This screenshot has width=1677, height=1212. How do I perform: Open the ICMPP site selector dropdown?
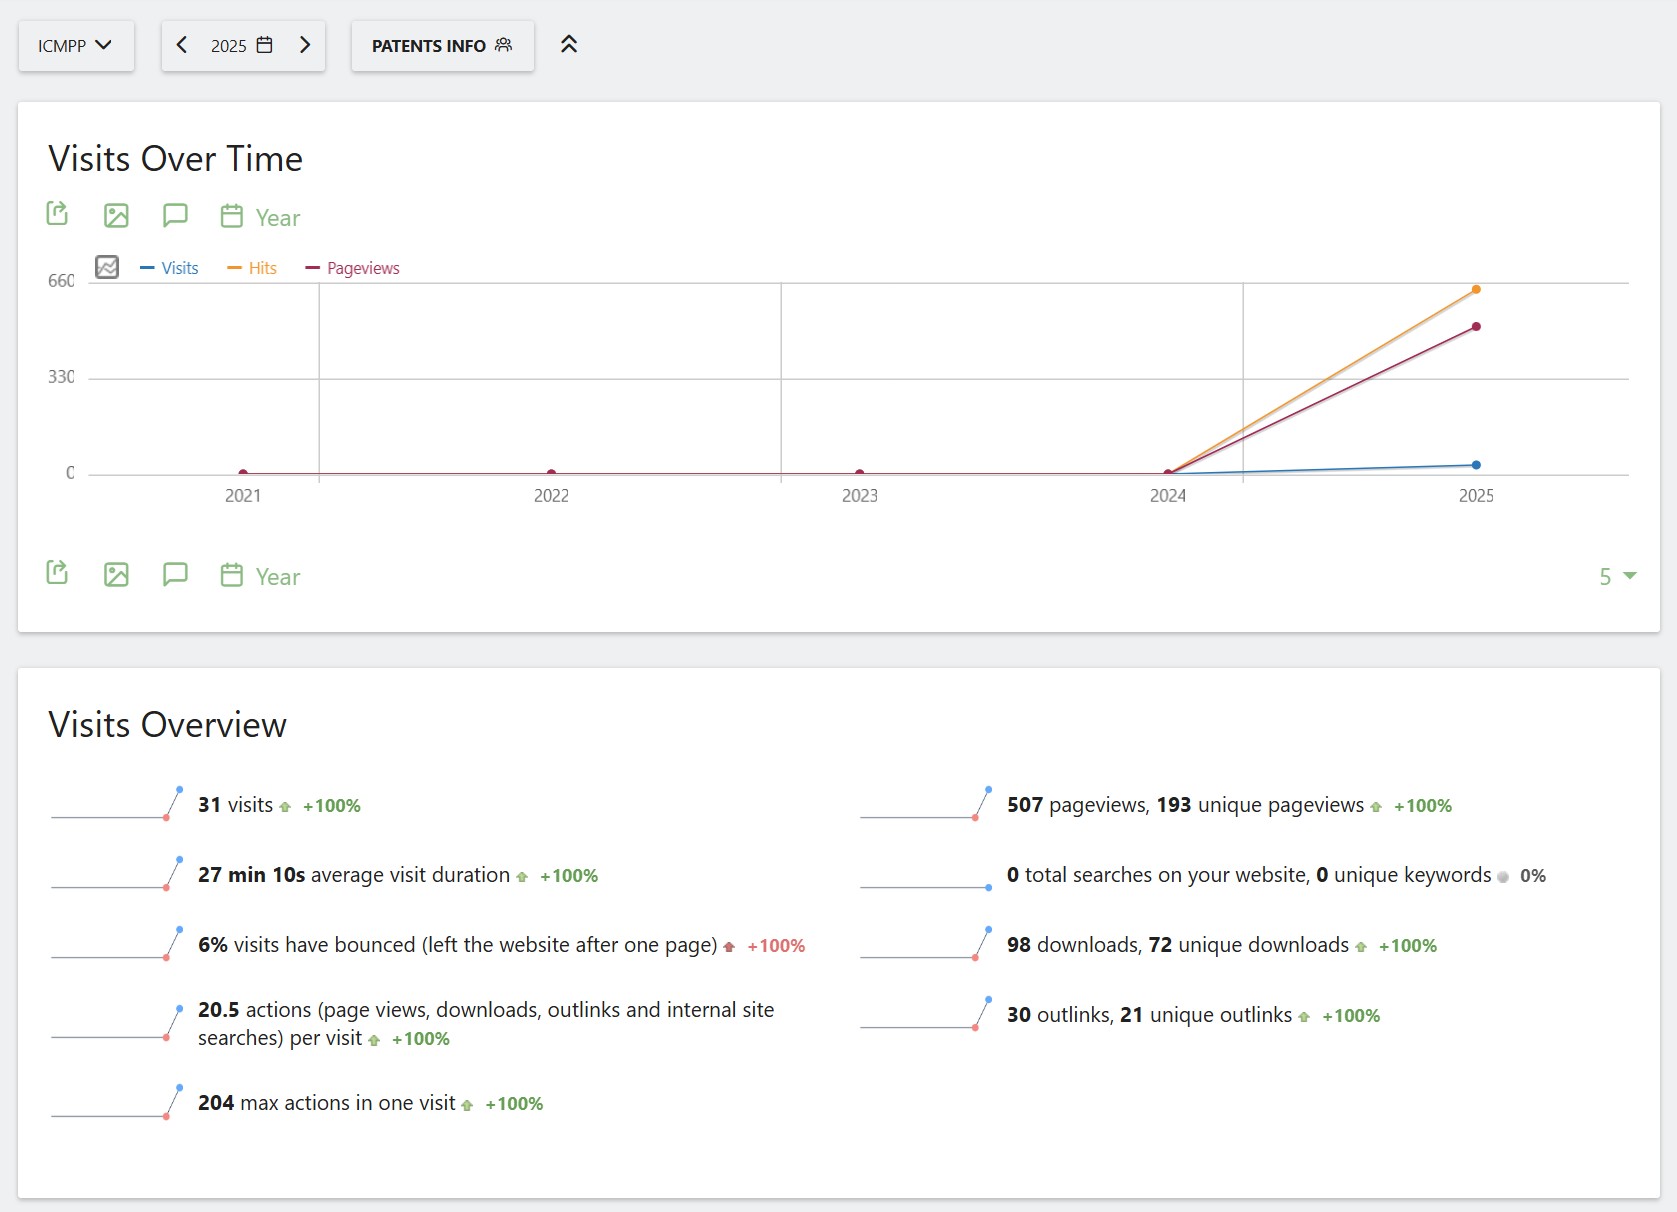pyautogui.click(x=75, y=46)
